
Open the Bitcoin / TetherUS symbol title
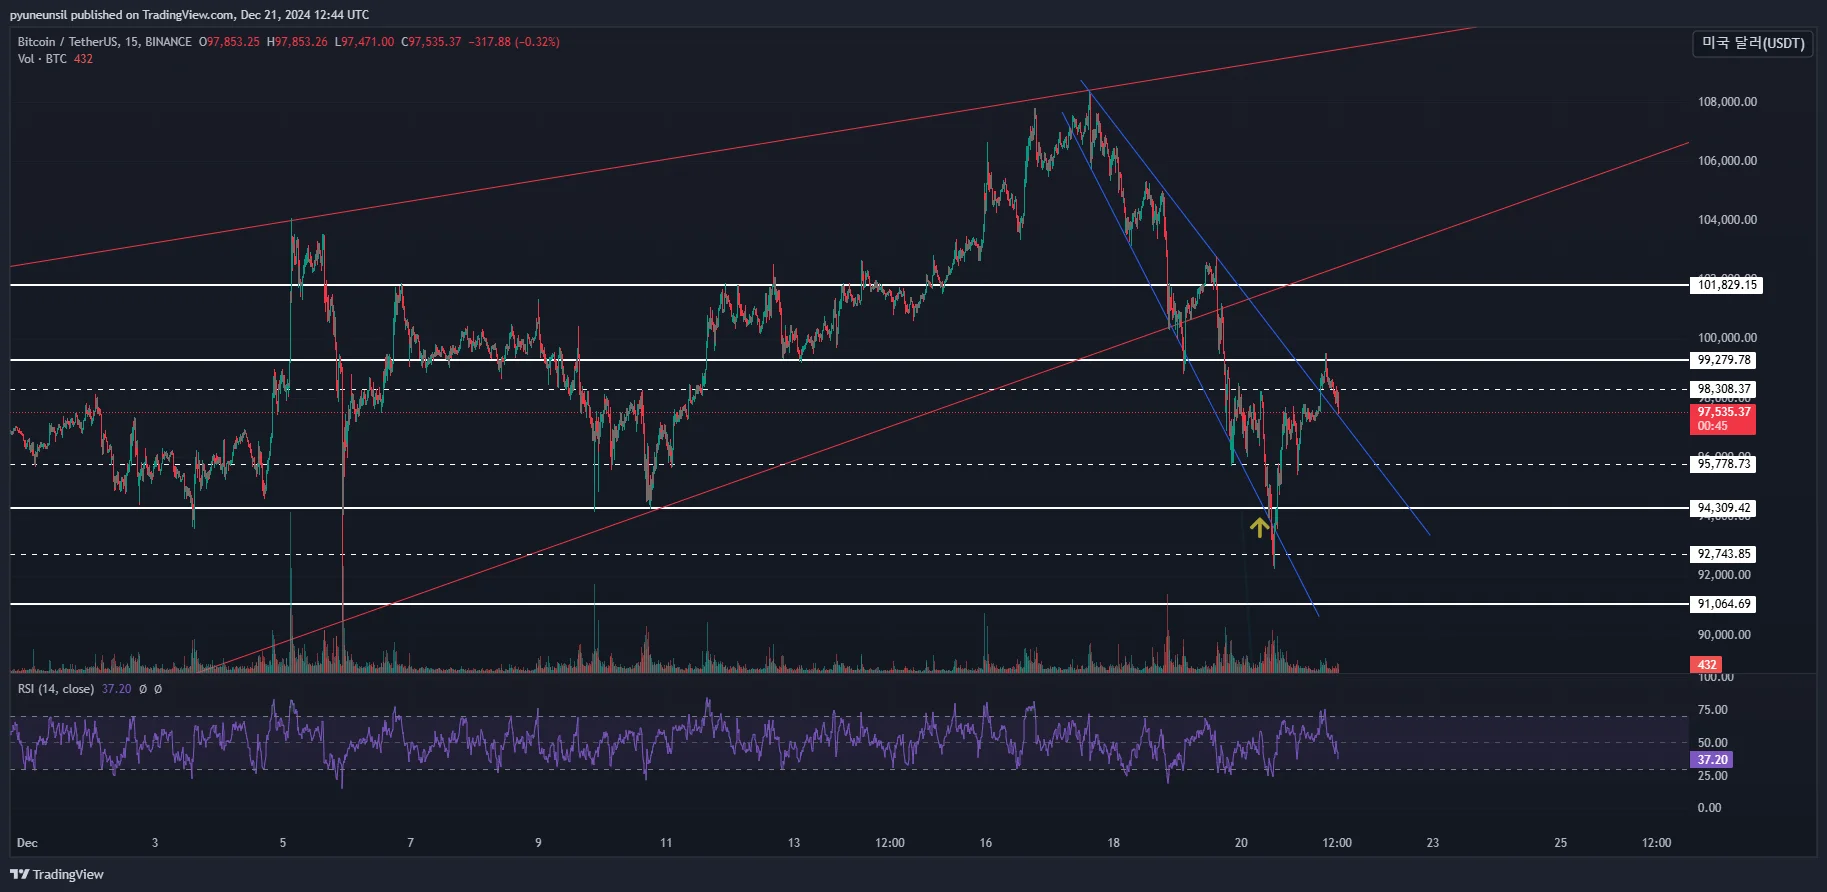click(104, 42)
